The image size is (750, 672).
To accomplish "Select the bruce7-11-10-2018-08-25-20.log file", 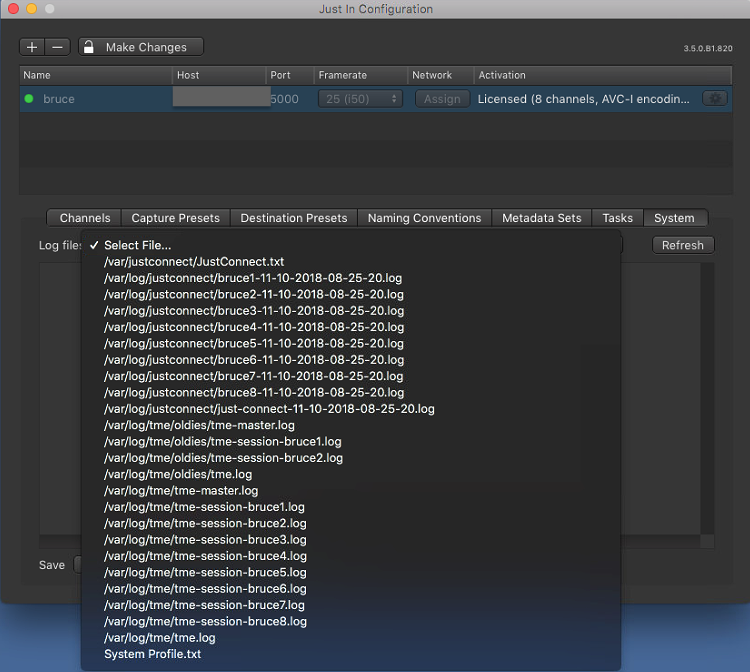I will (x=351, y=376).
